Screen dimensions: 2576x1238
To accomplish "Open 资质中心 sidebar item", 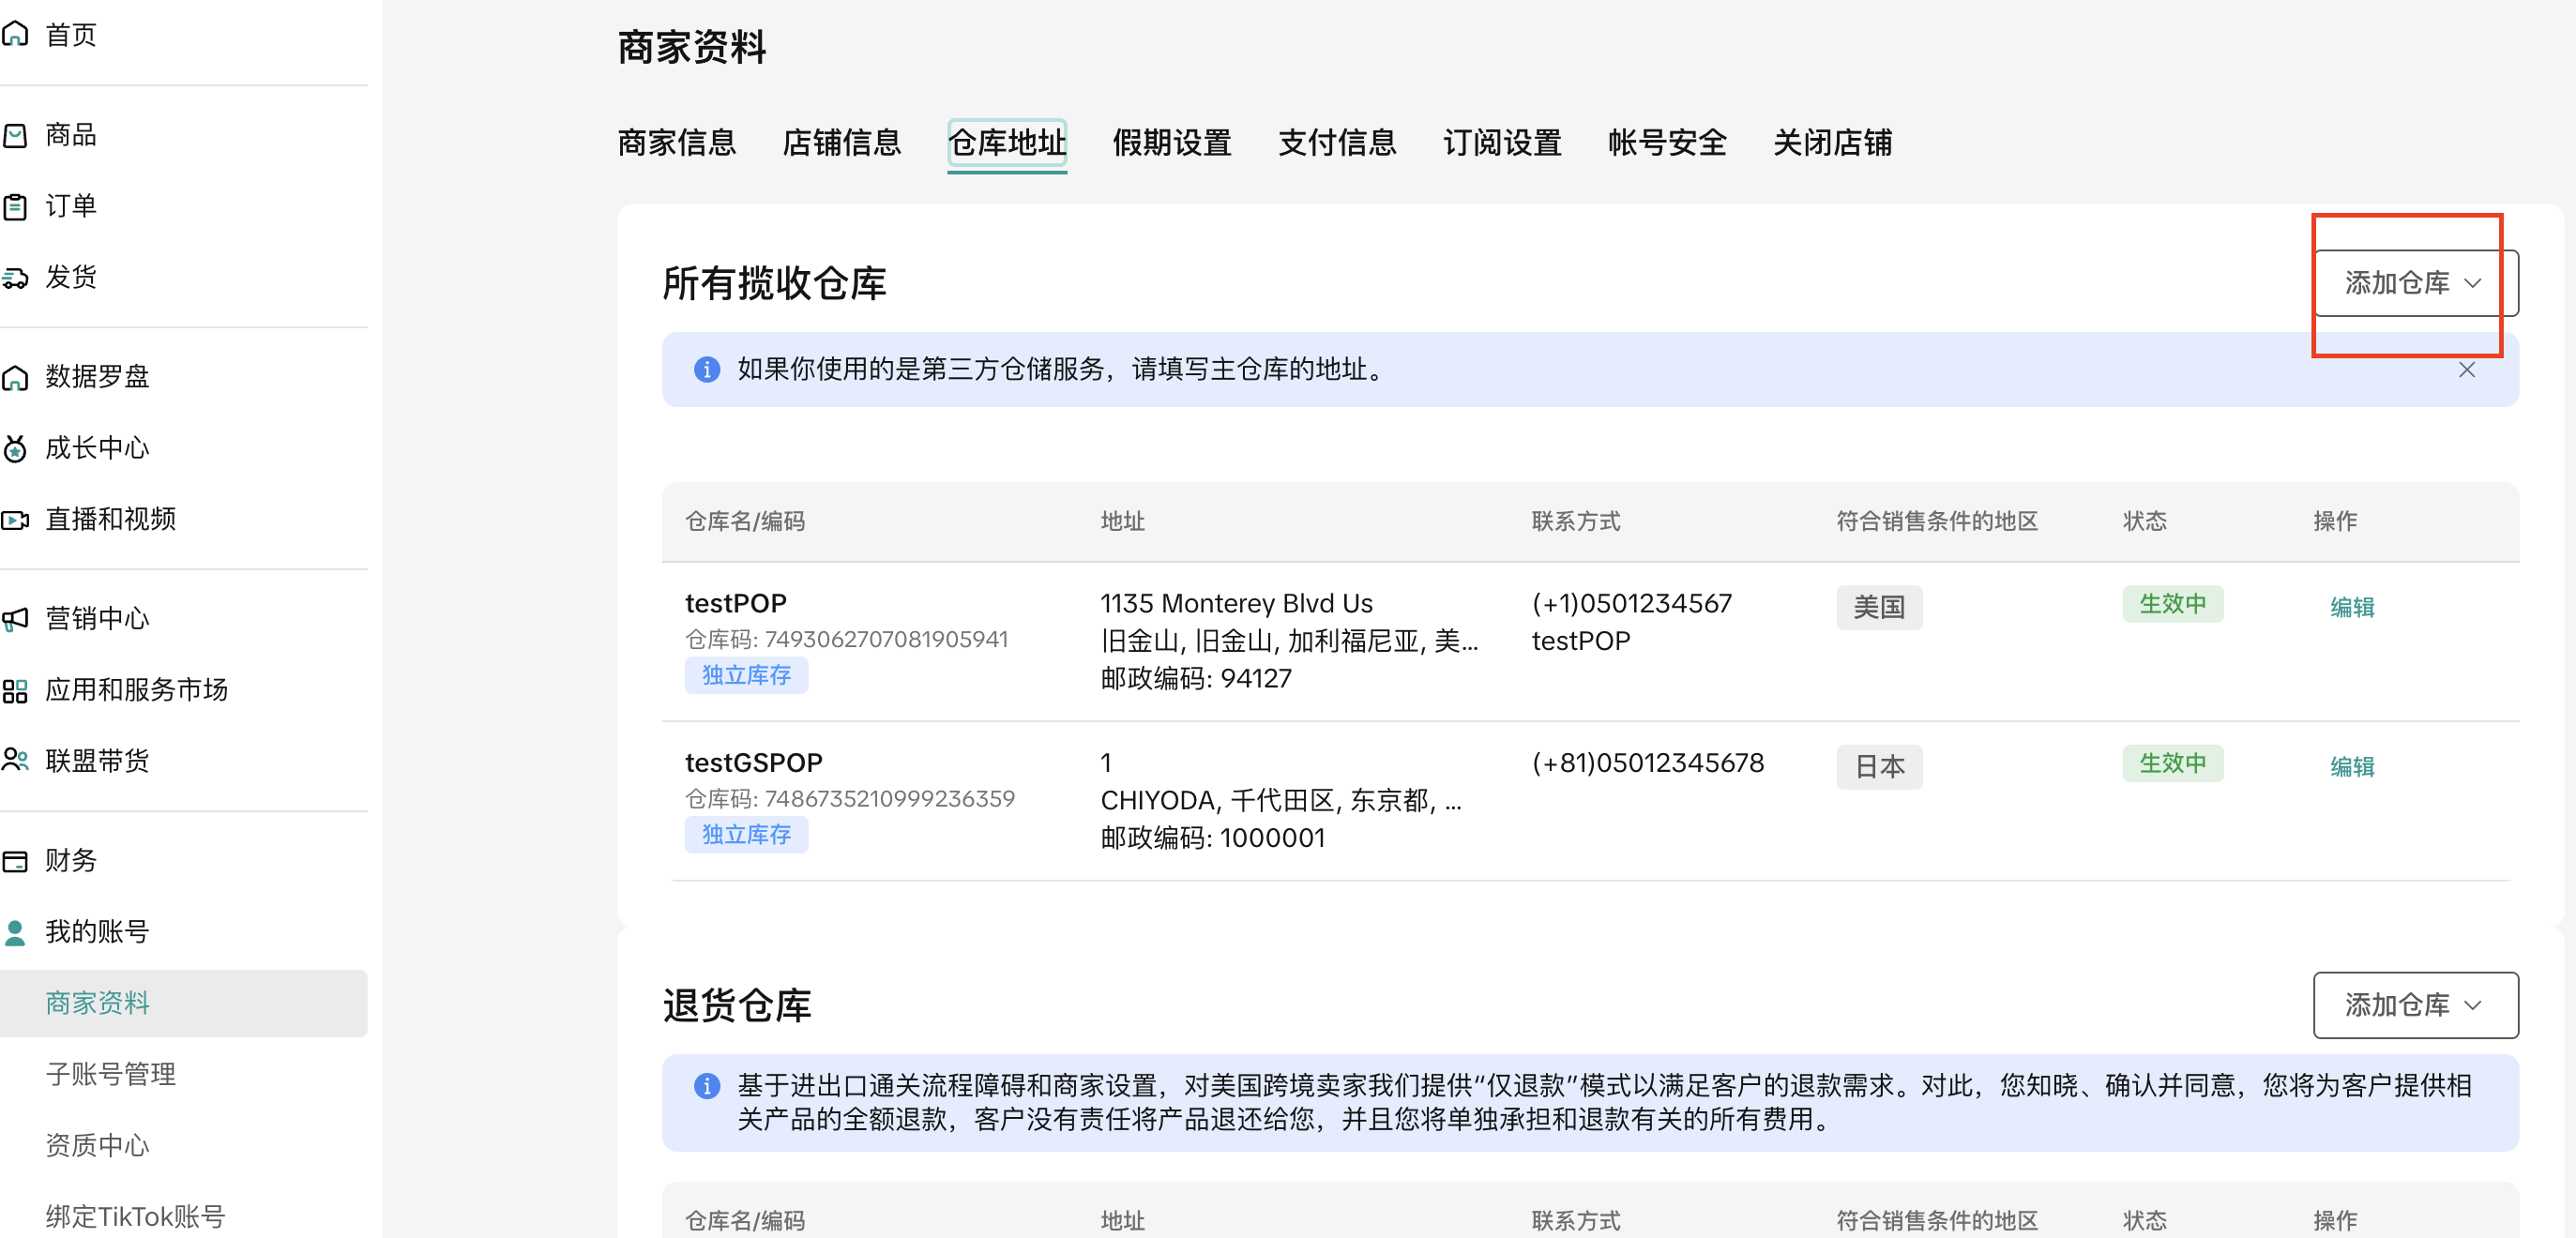I will [x=97, y=1145].
